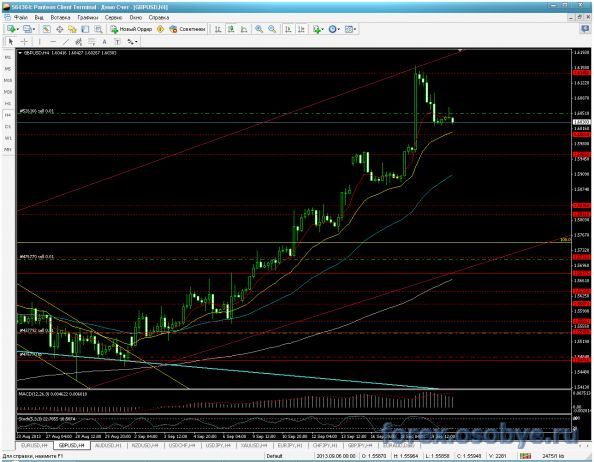Viewport: 594px width, 462px height.
Task: Select the Vertical Line drawing tool
Action: (x=39, y=42)
